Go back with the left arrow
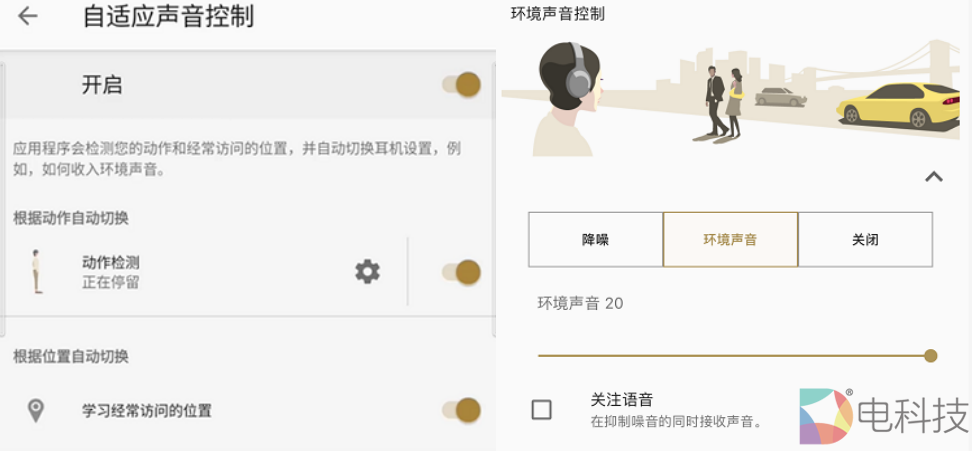973x451 pixels. tap(28, 16)
